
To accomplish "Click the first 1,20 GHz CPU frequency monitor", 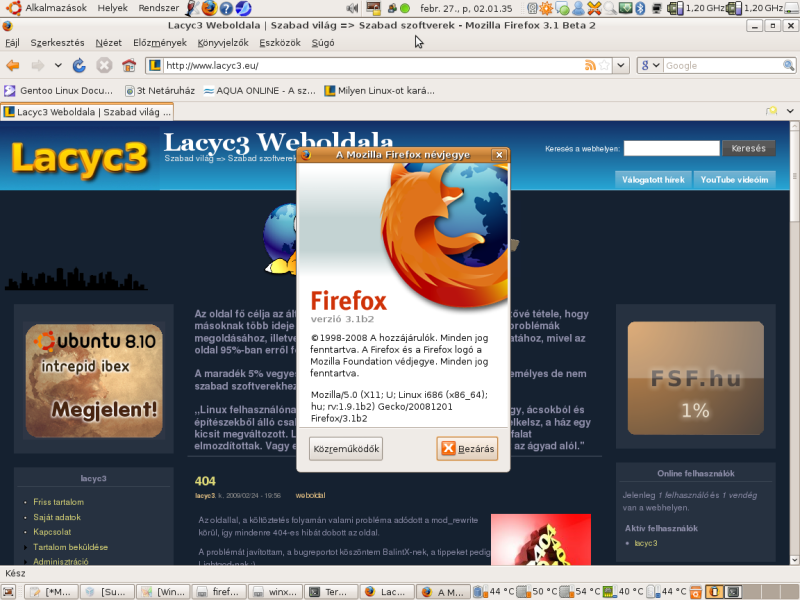I will (x=696, y=8).
